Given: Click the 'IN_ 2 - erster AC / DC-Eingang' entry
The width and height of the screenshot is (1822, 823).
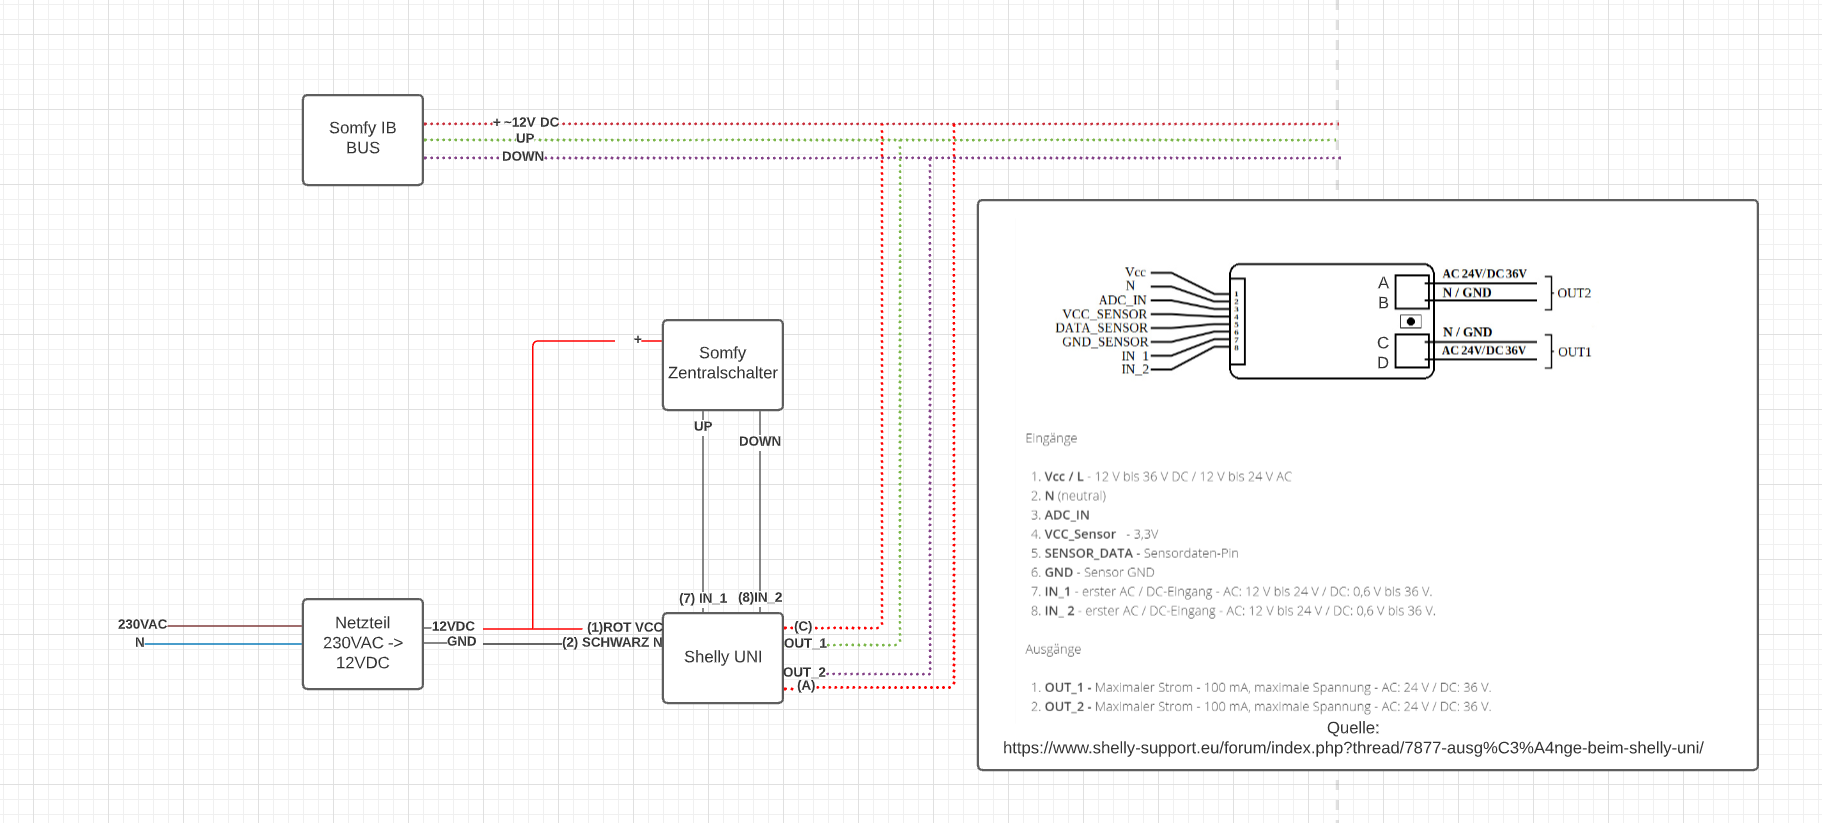Looking at the screenshot, I should [1233, 610].
